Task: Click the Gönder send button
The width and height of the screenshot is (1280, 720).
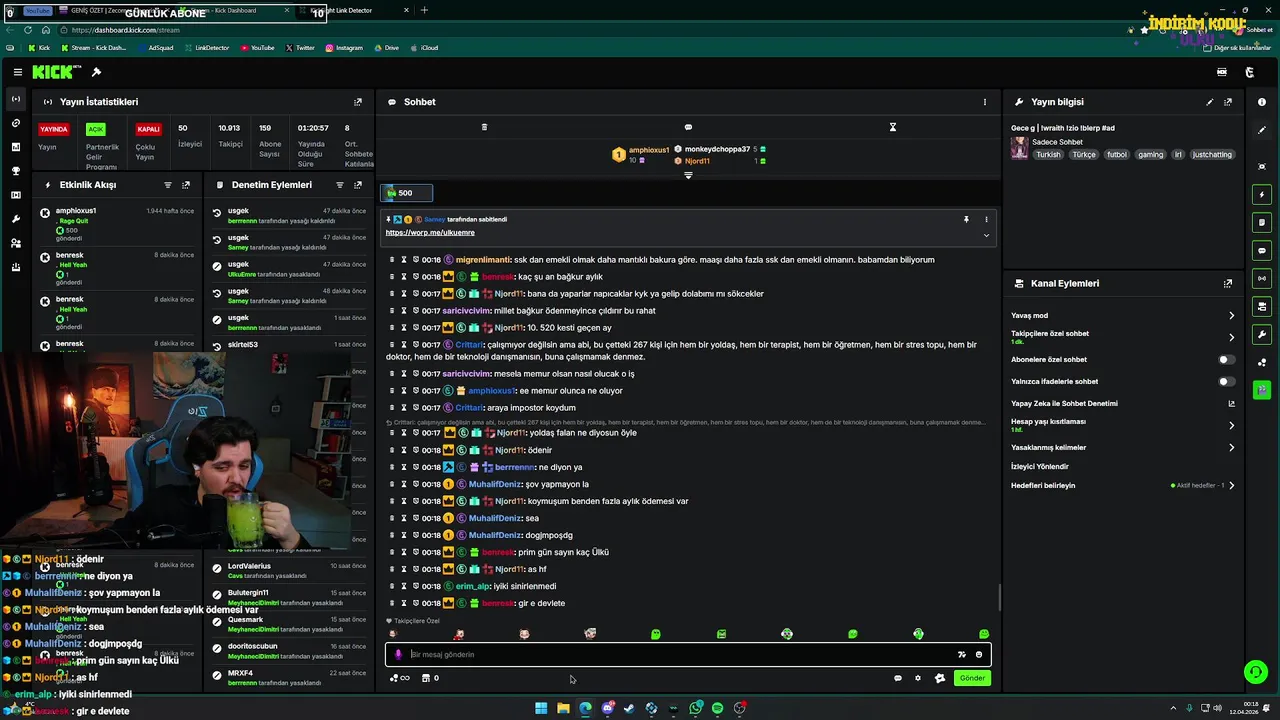Action: coord(972,678)
